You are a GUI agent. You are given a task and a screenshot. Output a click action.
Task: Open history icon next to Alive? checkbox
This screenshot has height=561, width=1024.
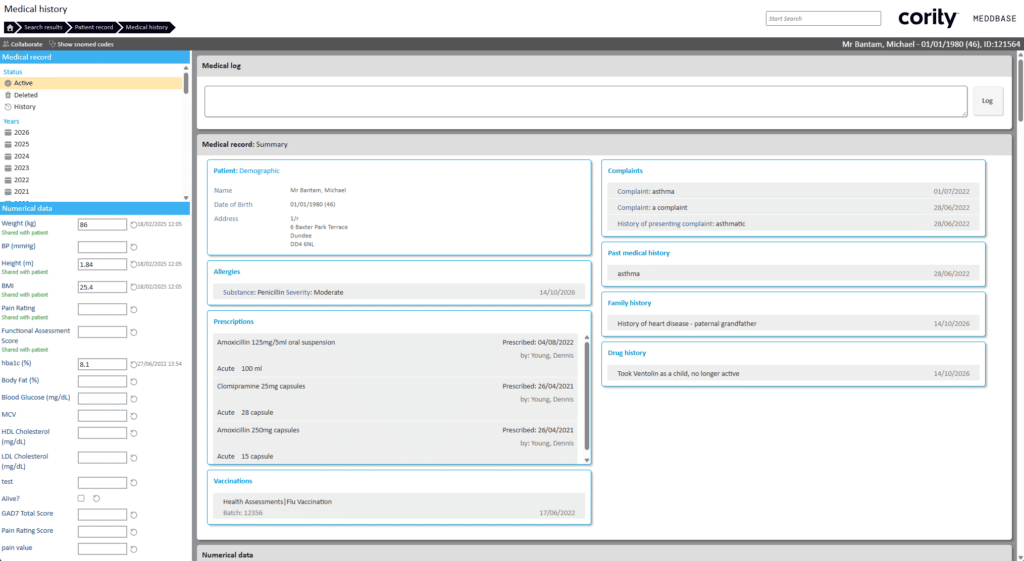tap(96, 498)
